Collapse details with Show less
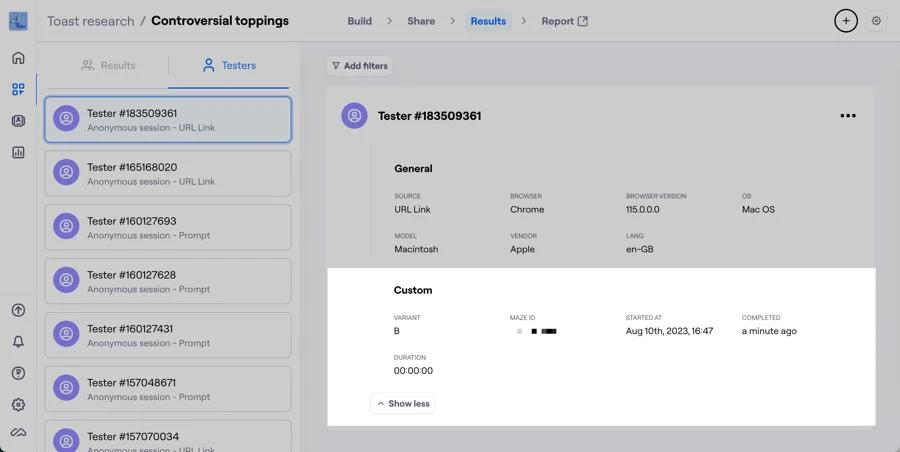This screenshot has height=452, width=900. click(403, 404)
